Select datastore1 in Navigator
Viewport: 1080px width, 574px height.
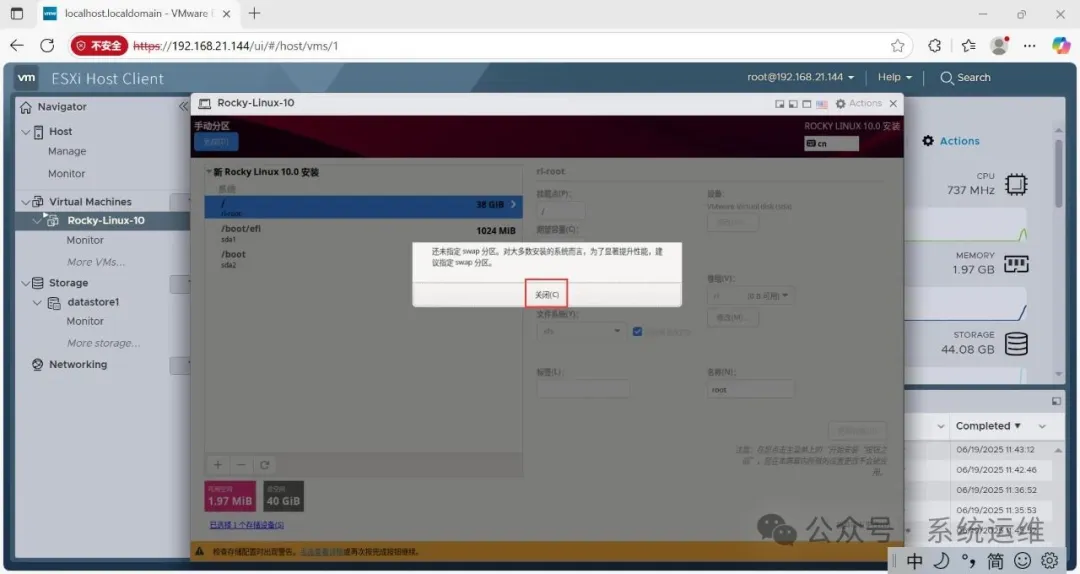(x=93, y=303)
